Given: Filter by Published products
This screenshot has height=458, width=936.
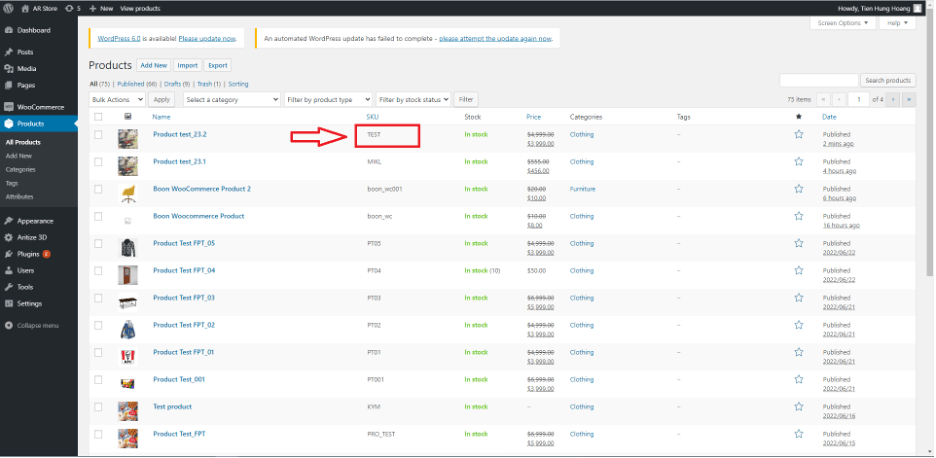Looking at the screenshot, I should pos(131,84).
